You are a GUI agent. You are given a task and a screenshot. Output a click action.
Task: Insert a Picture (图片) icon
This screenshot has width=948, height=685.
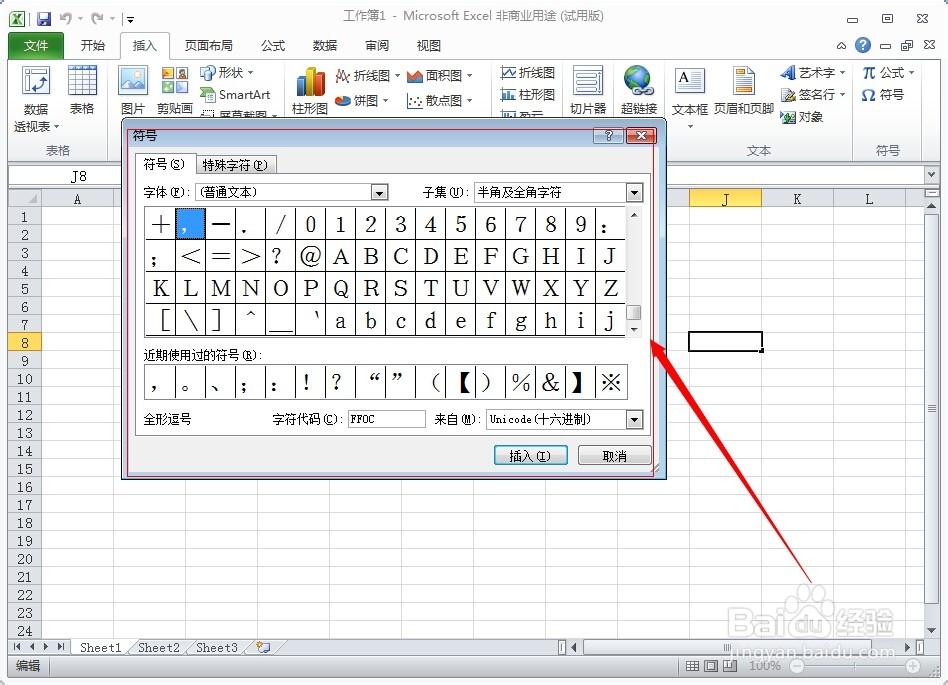(x=133, y=90)
